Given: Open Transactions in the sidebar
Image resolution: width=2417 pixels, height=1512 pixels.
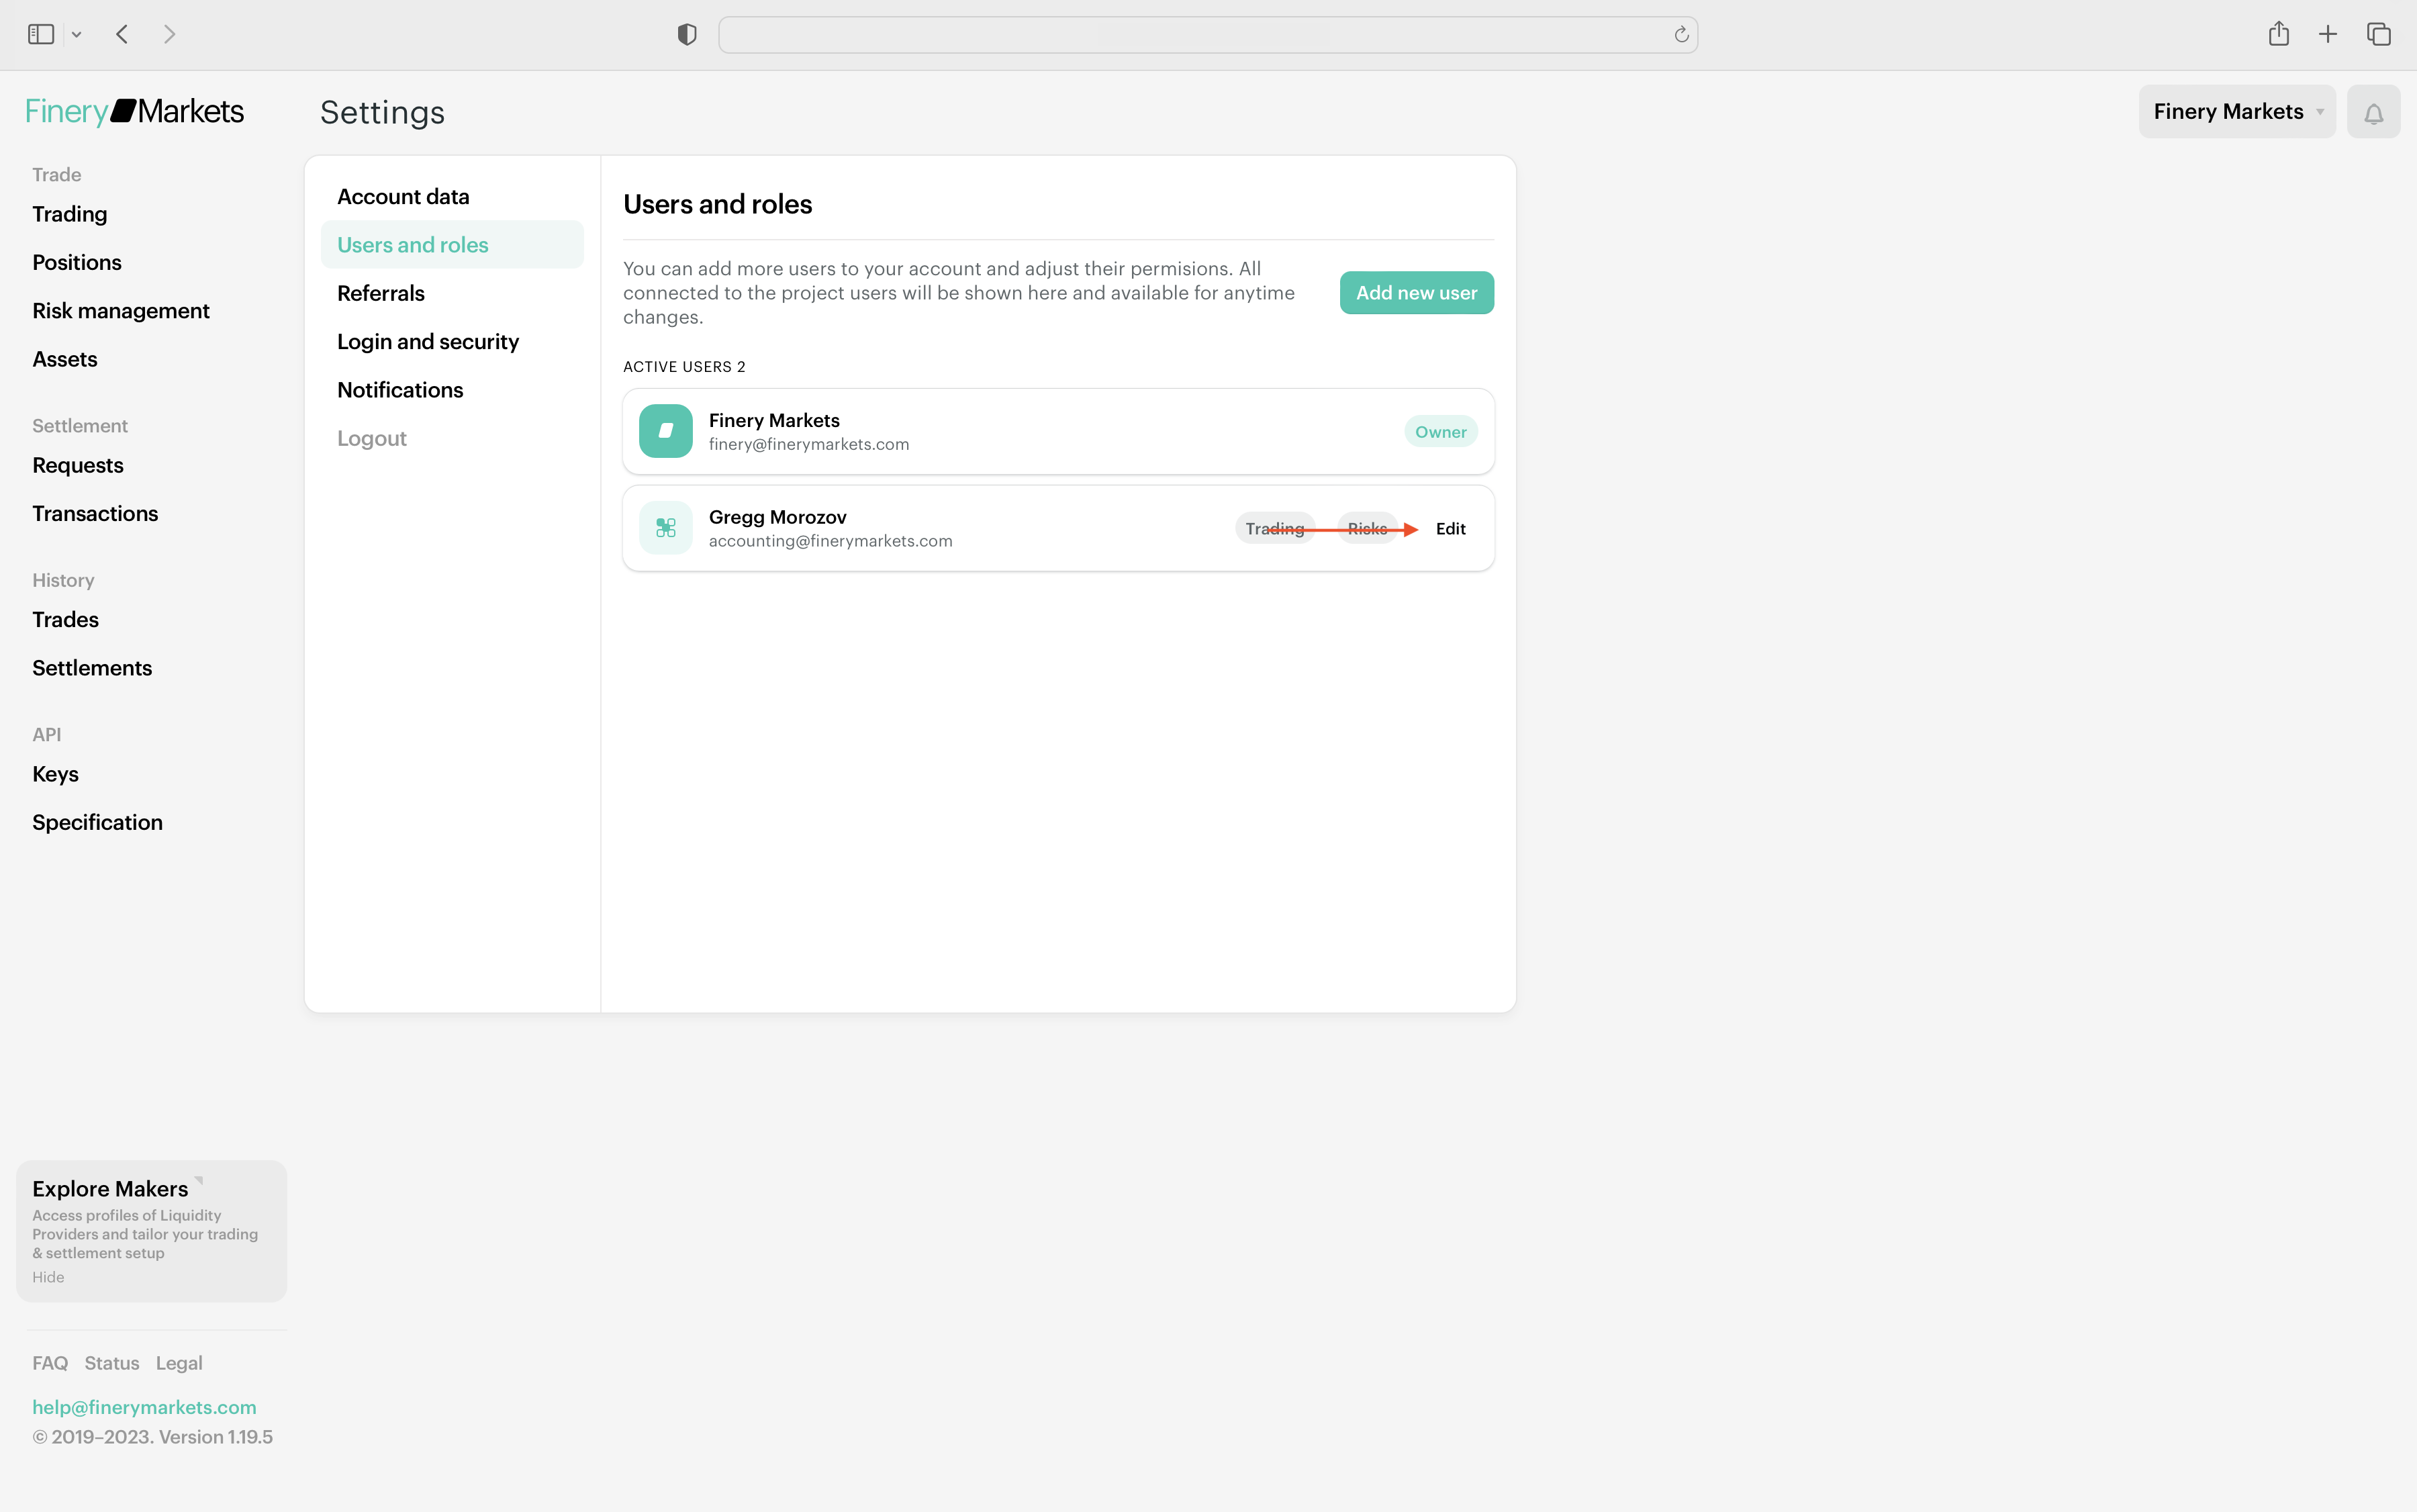Looking at the screenshot, I should click(x=95, y=513).
